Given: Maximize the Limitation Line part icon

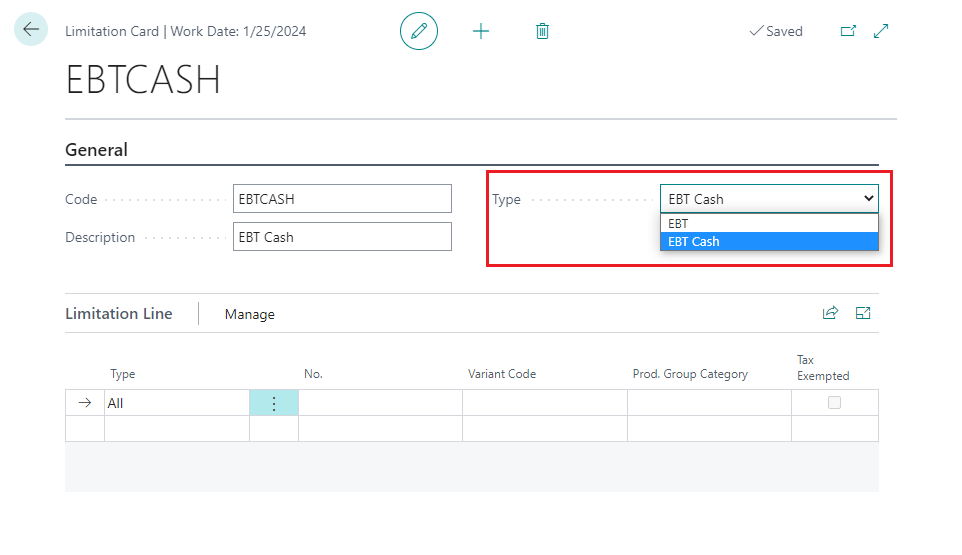Looking at the screenshot, I should (x=863, y=313).
